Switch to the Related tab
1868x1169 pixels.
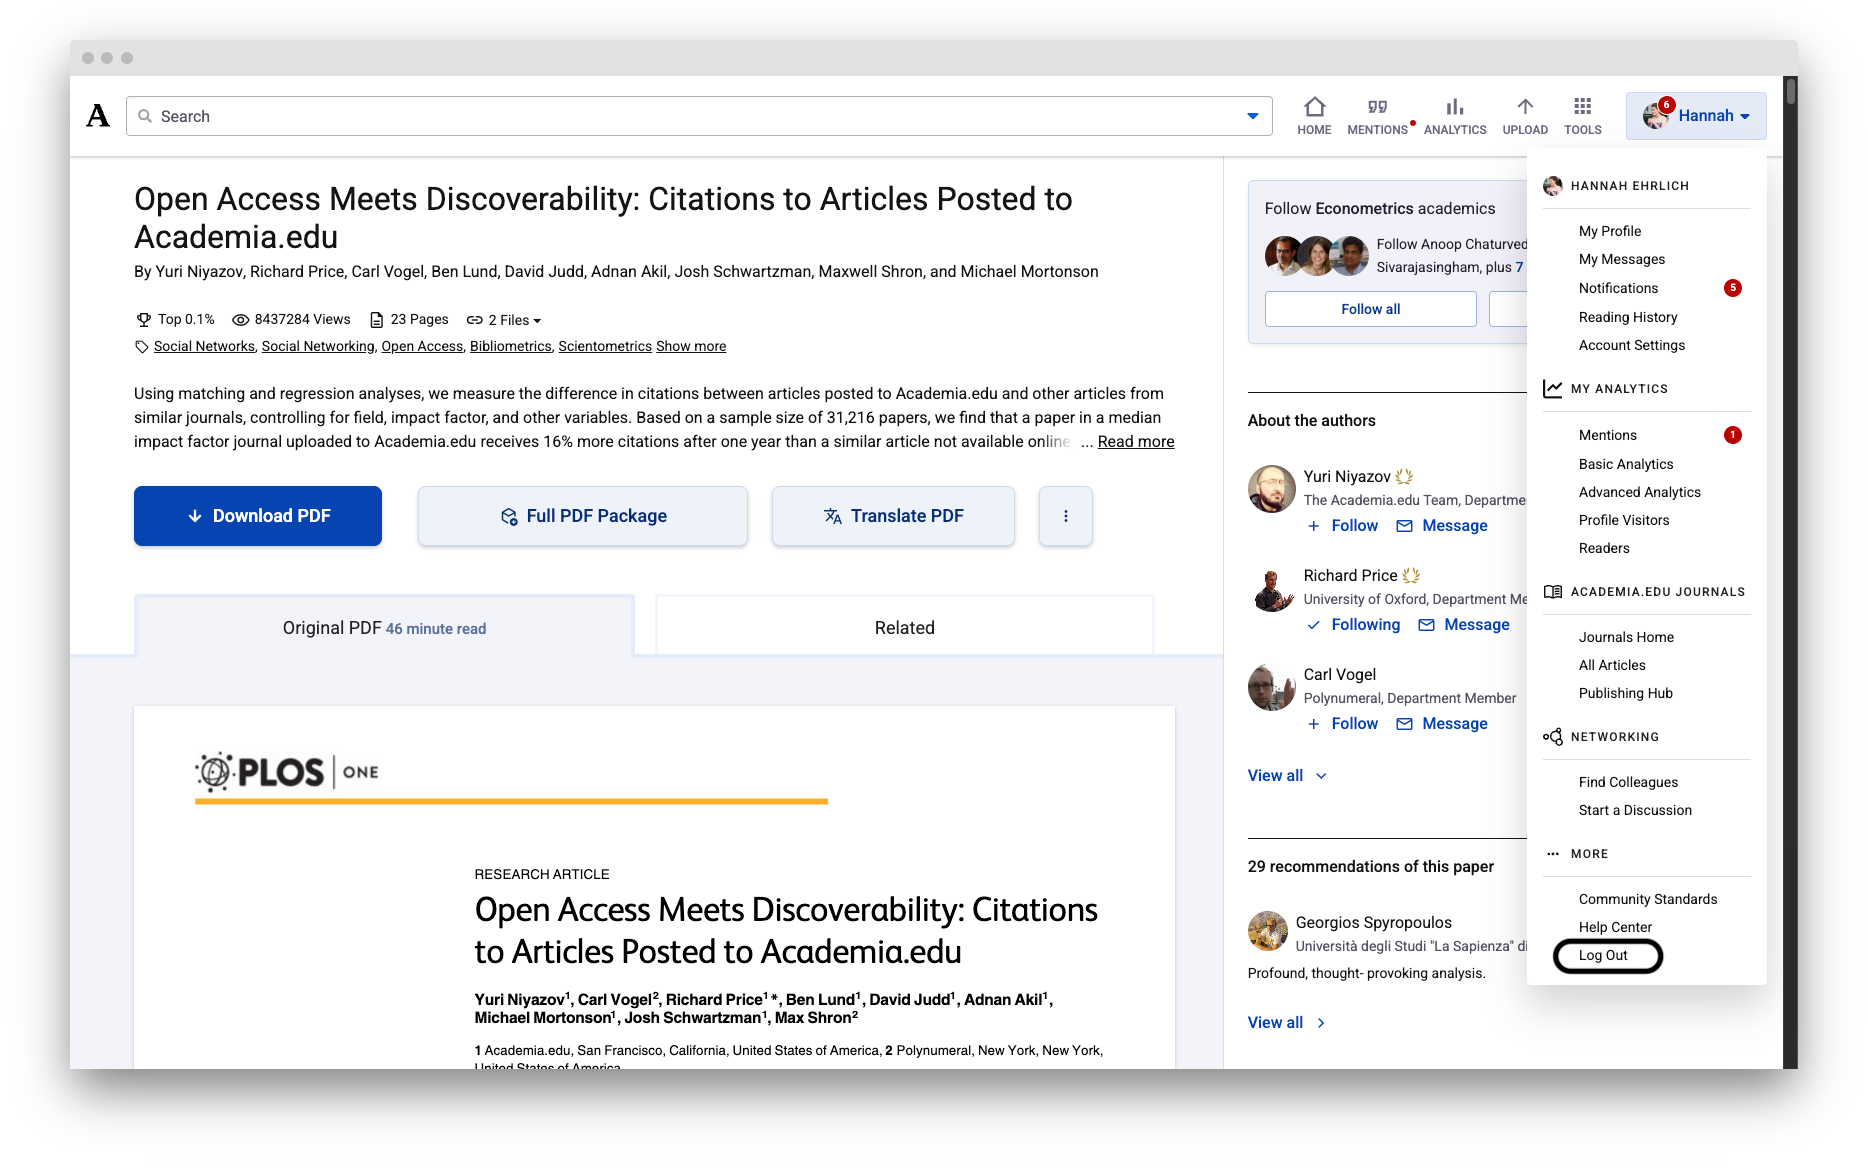tap(904, 628)
